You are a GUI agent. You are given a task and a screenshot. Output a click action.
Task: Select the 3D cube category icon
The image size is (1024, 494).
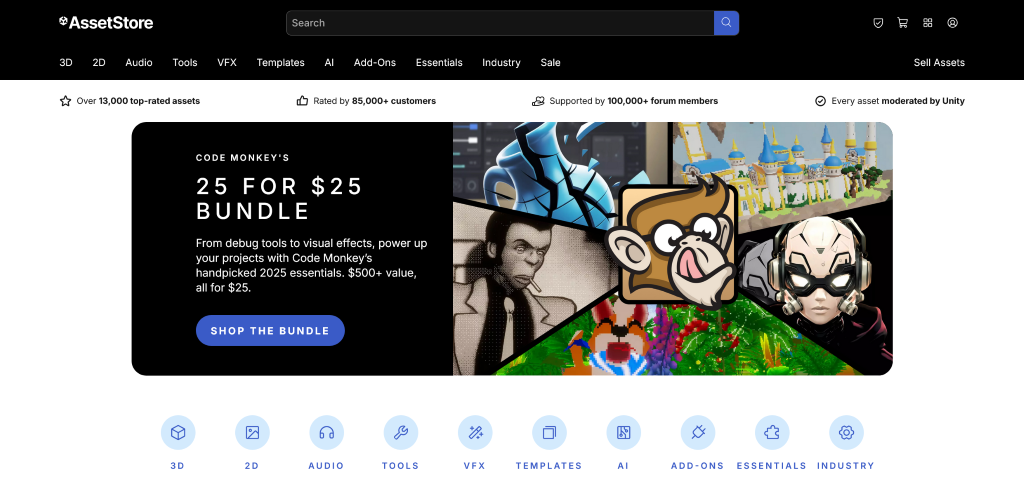[x=178, y=433]
